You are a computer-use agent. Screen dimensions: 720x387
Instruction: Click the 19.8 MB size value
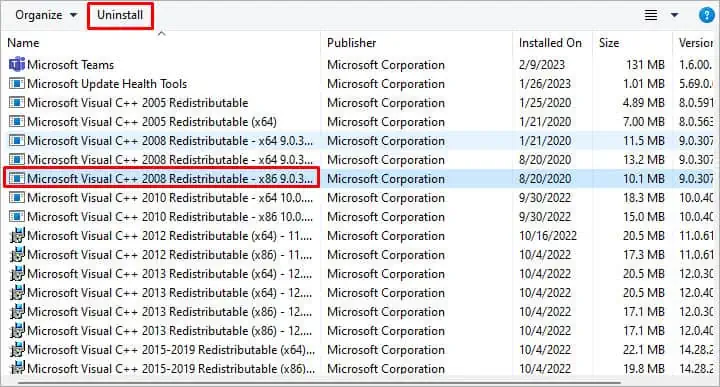point(644,368)
